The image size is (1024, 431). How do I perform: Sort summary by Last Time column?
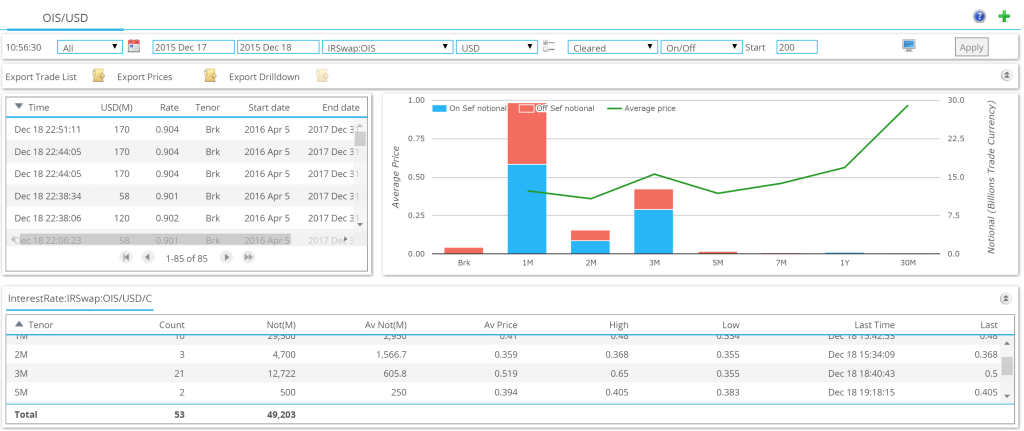pyautogui.click(x=874, y=325)
